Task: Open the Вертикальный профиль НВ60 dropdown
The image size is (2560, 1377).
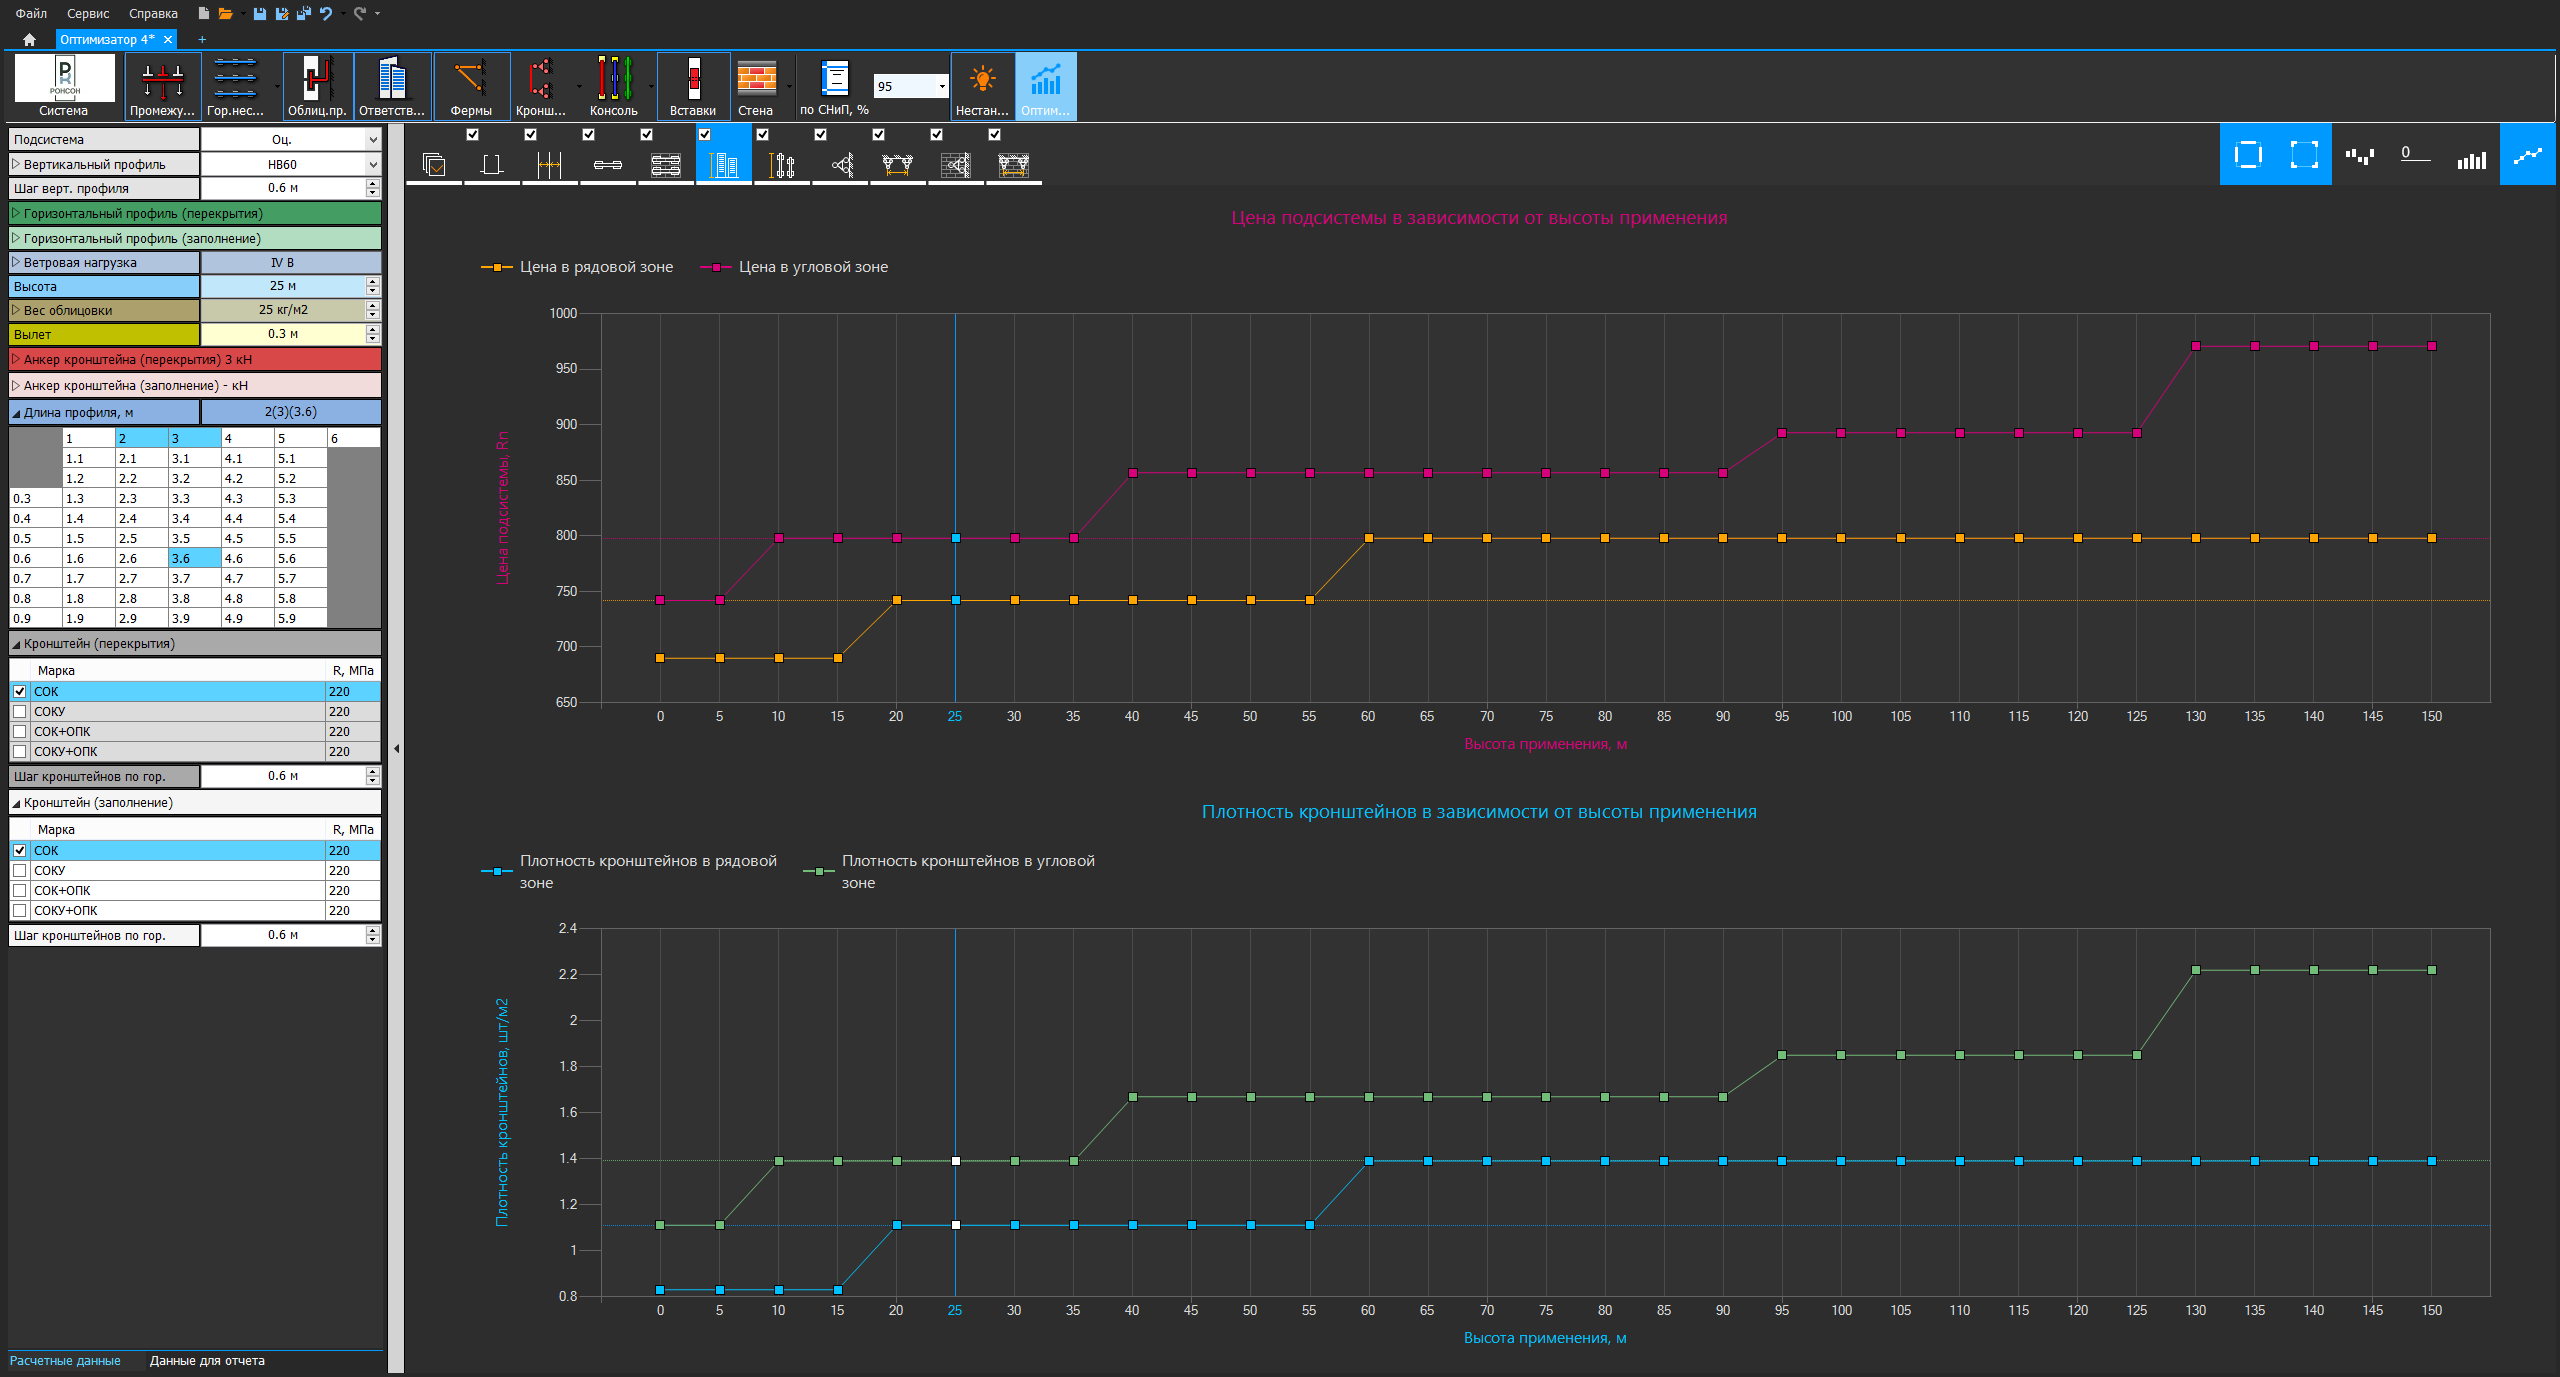Action: pos(373,165)
